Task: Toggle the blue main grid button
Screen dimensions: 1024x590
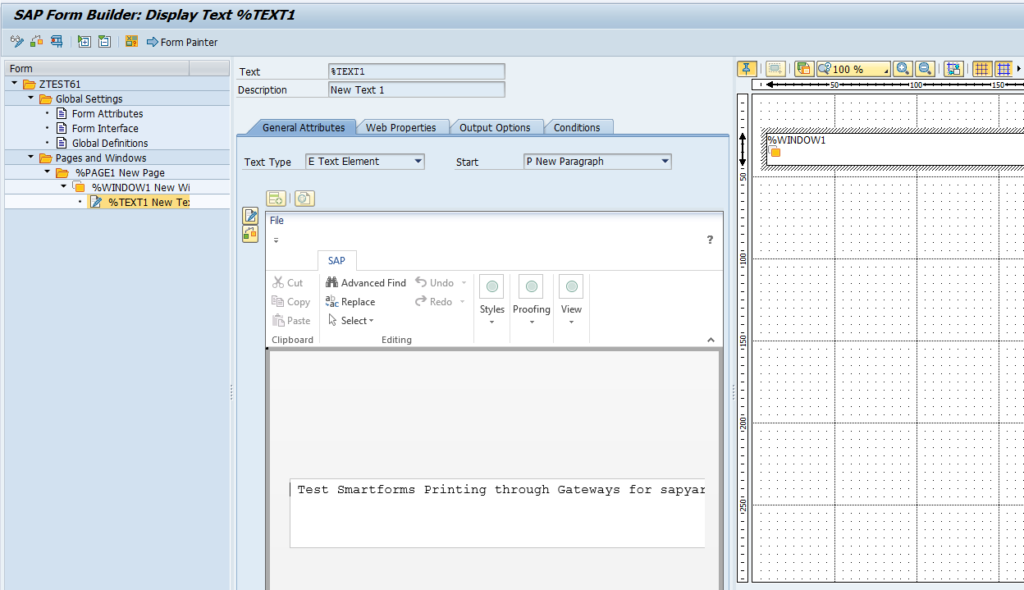Action: (1004, 69)
